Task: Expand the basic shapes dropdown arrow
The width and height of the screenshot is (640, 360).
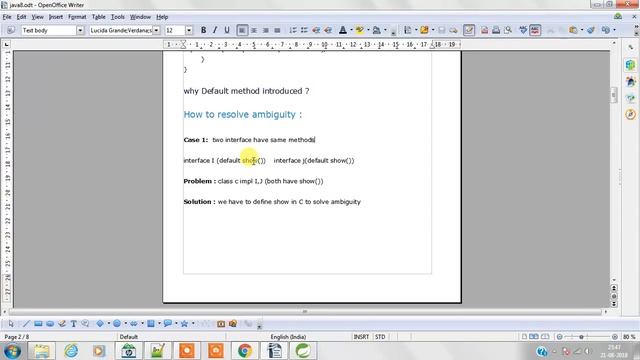Action: click(x=109, y=324)
